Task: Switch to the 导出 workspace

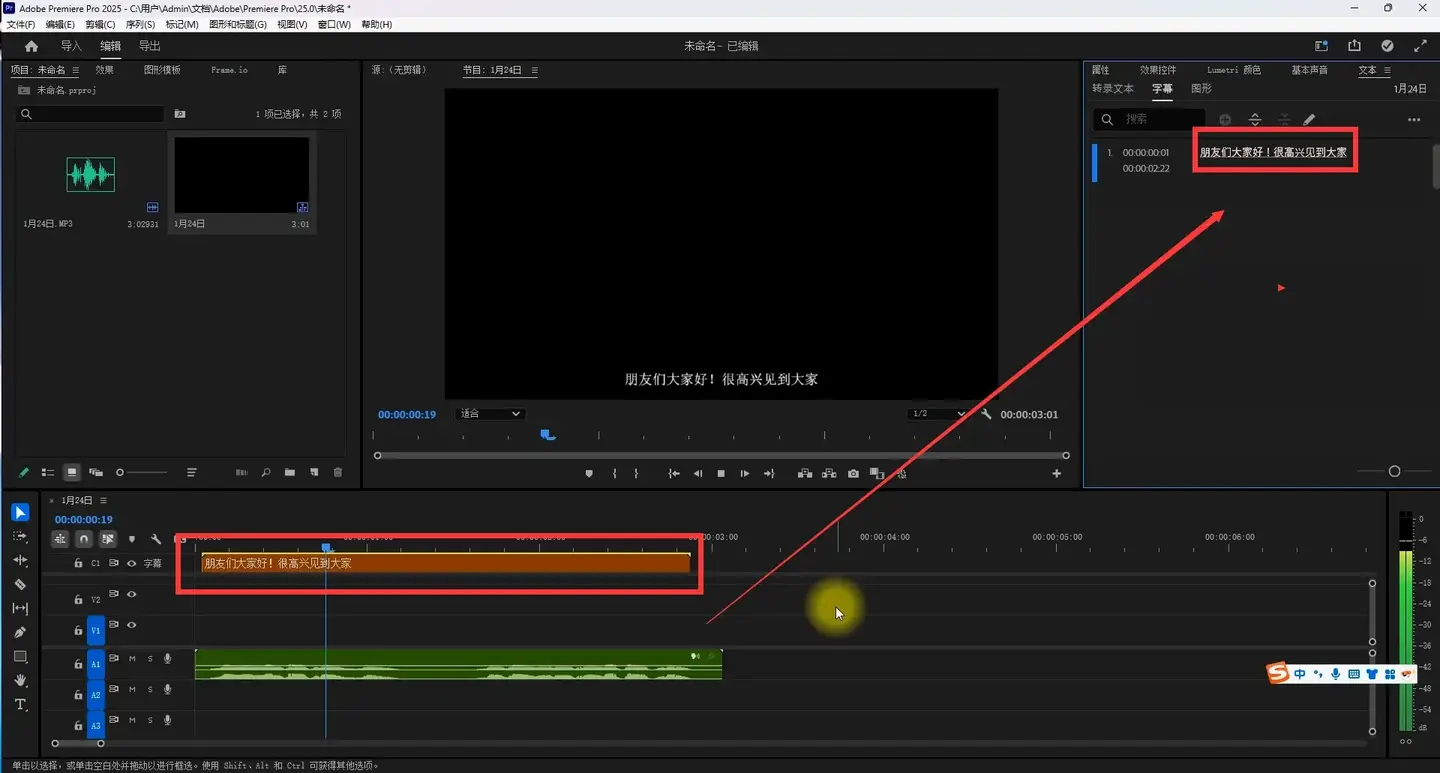Action: coord(149,46)
